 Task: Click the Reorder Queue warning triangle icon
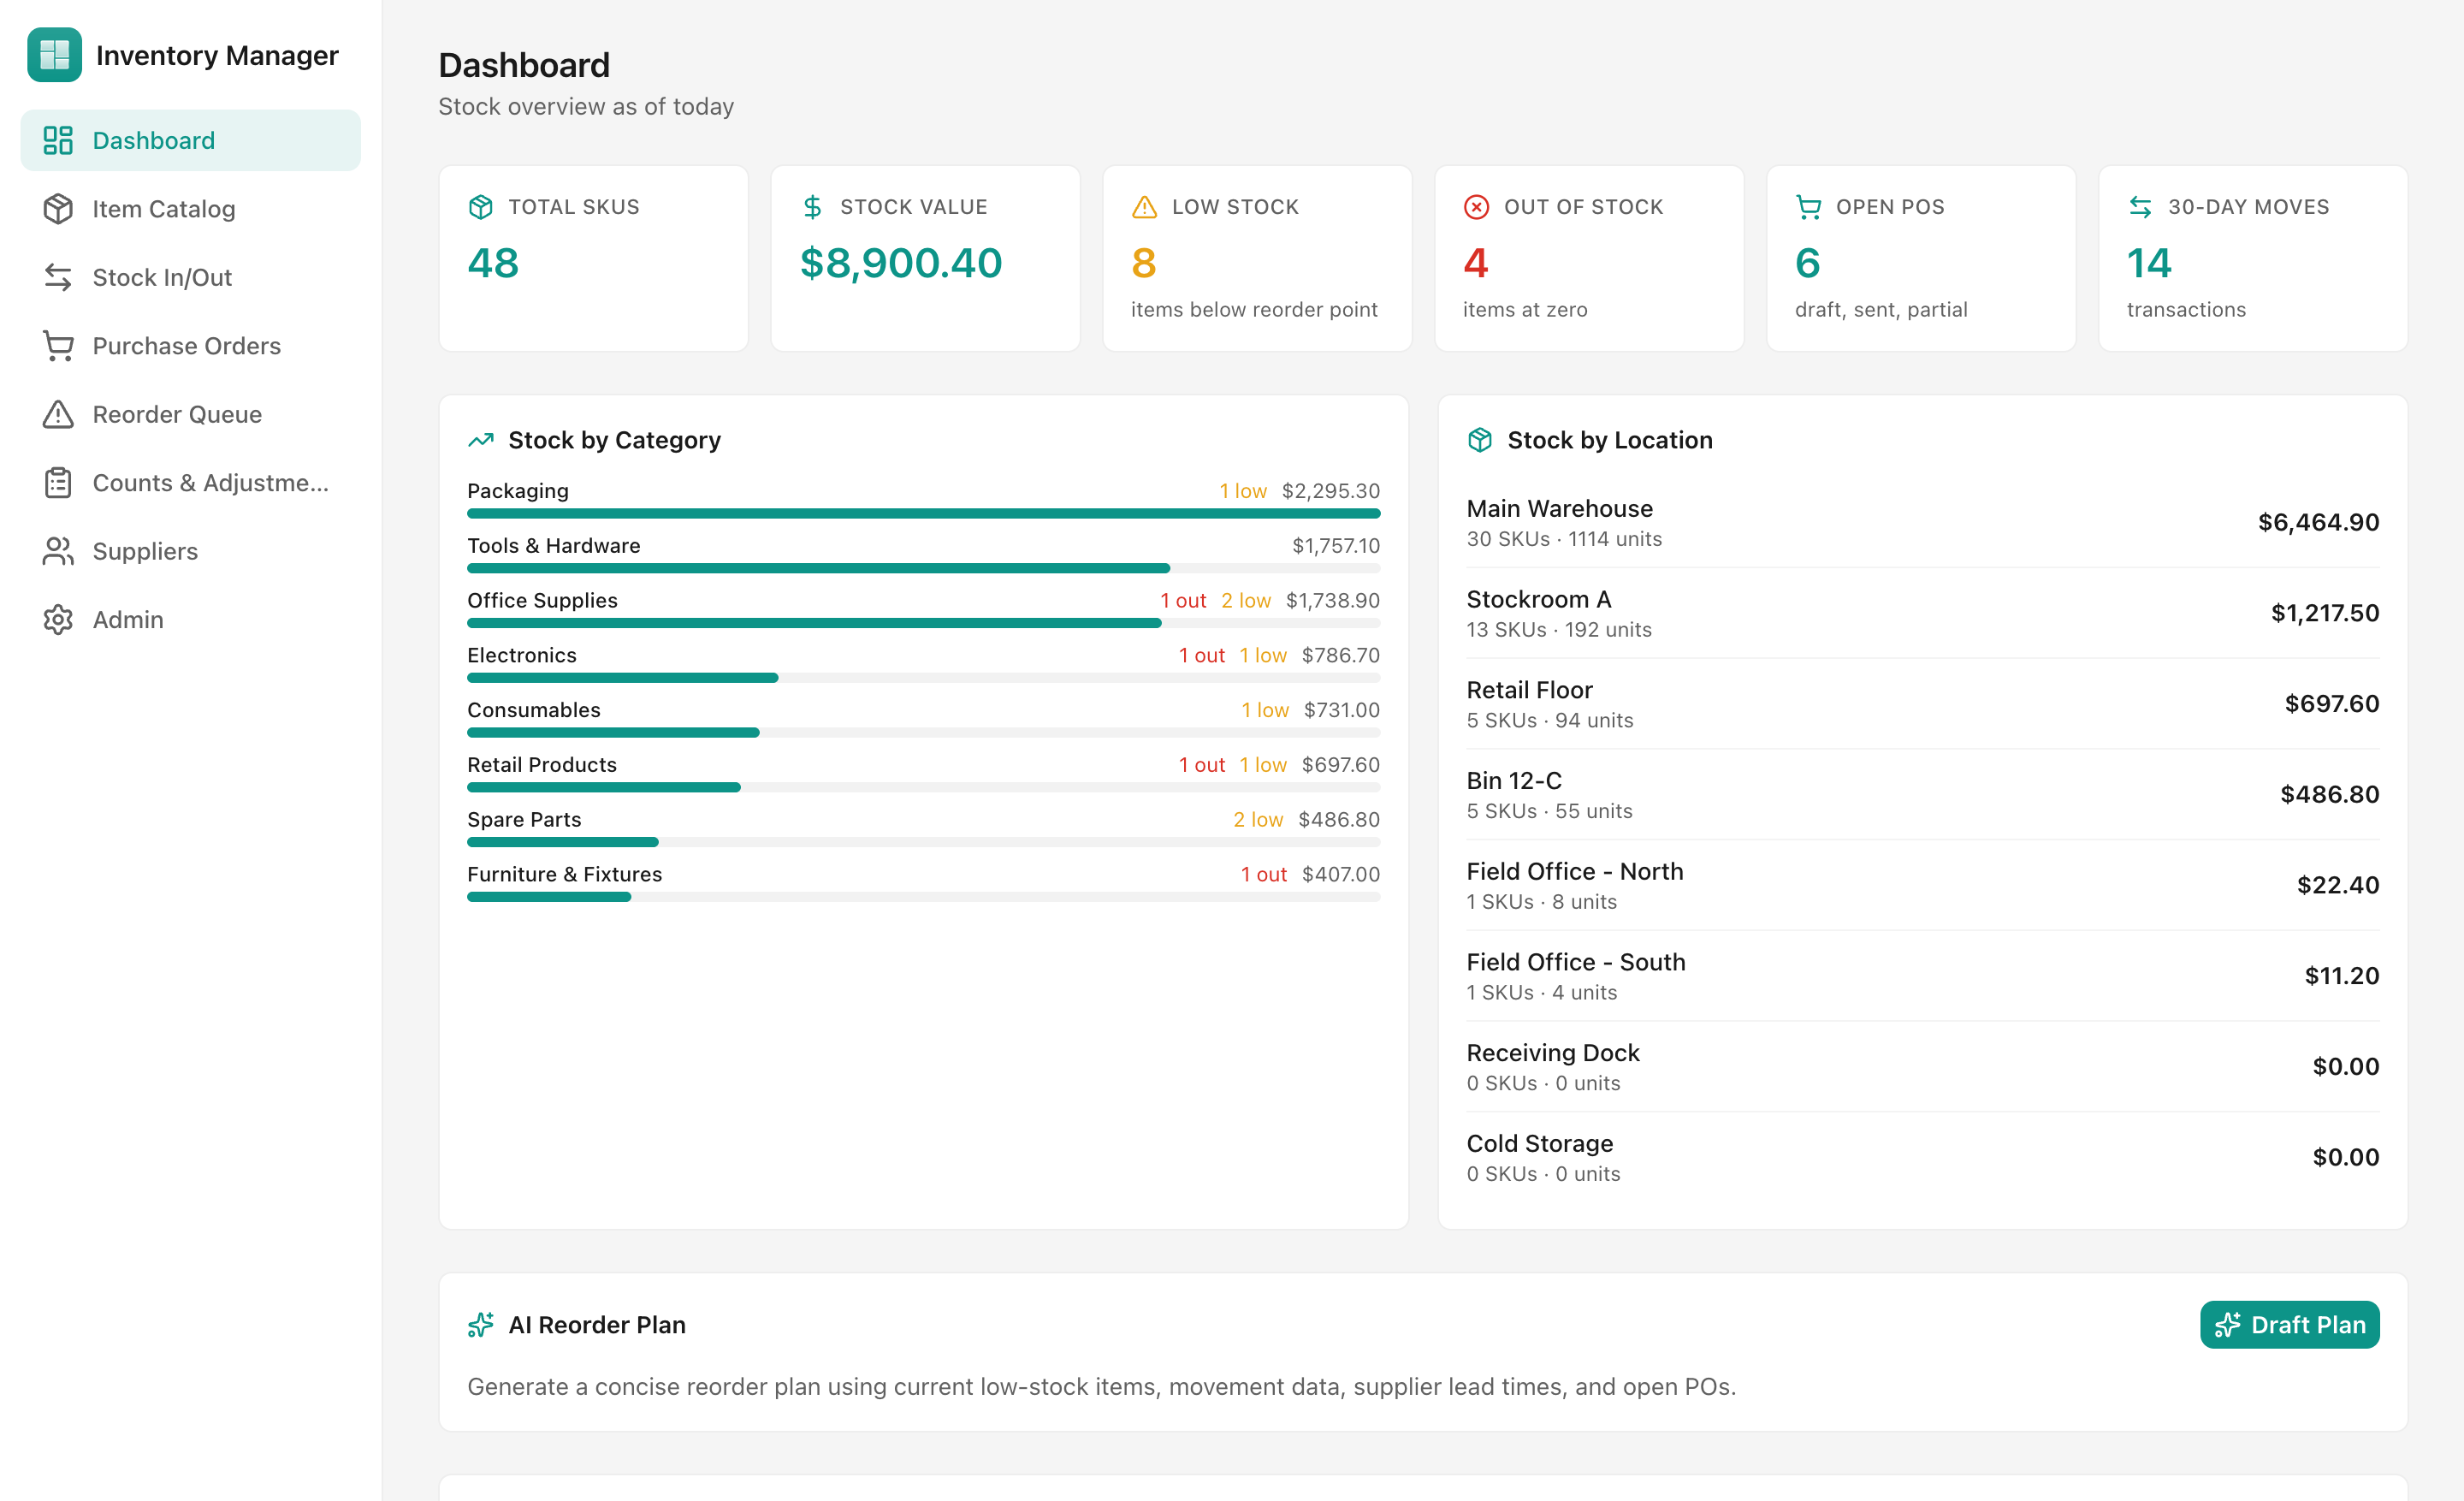tap(58, 414)
